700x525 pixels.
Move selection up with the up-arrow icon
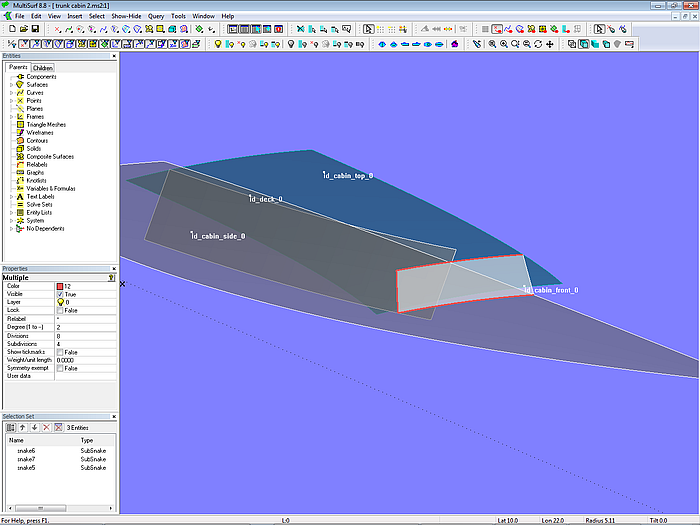pos(22,427)
